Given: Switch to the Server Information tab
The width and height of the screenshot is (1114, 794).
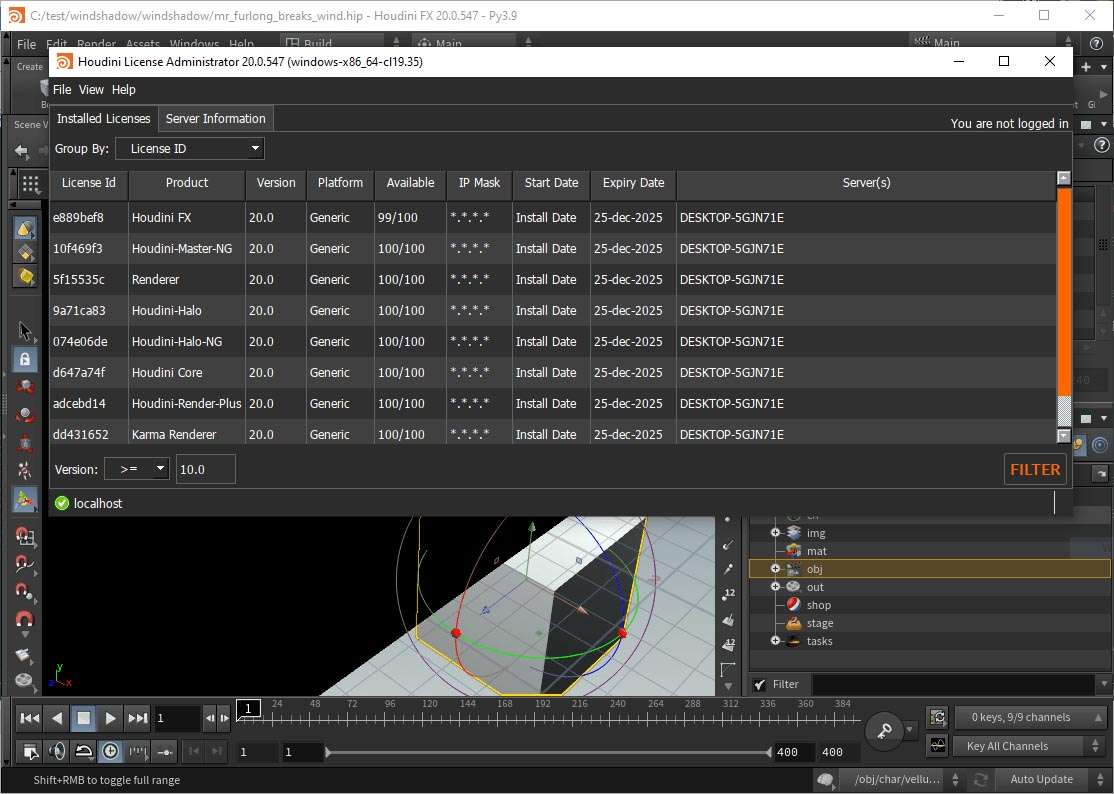Looking at the screenshot, I should coord(215,118).
